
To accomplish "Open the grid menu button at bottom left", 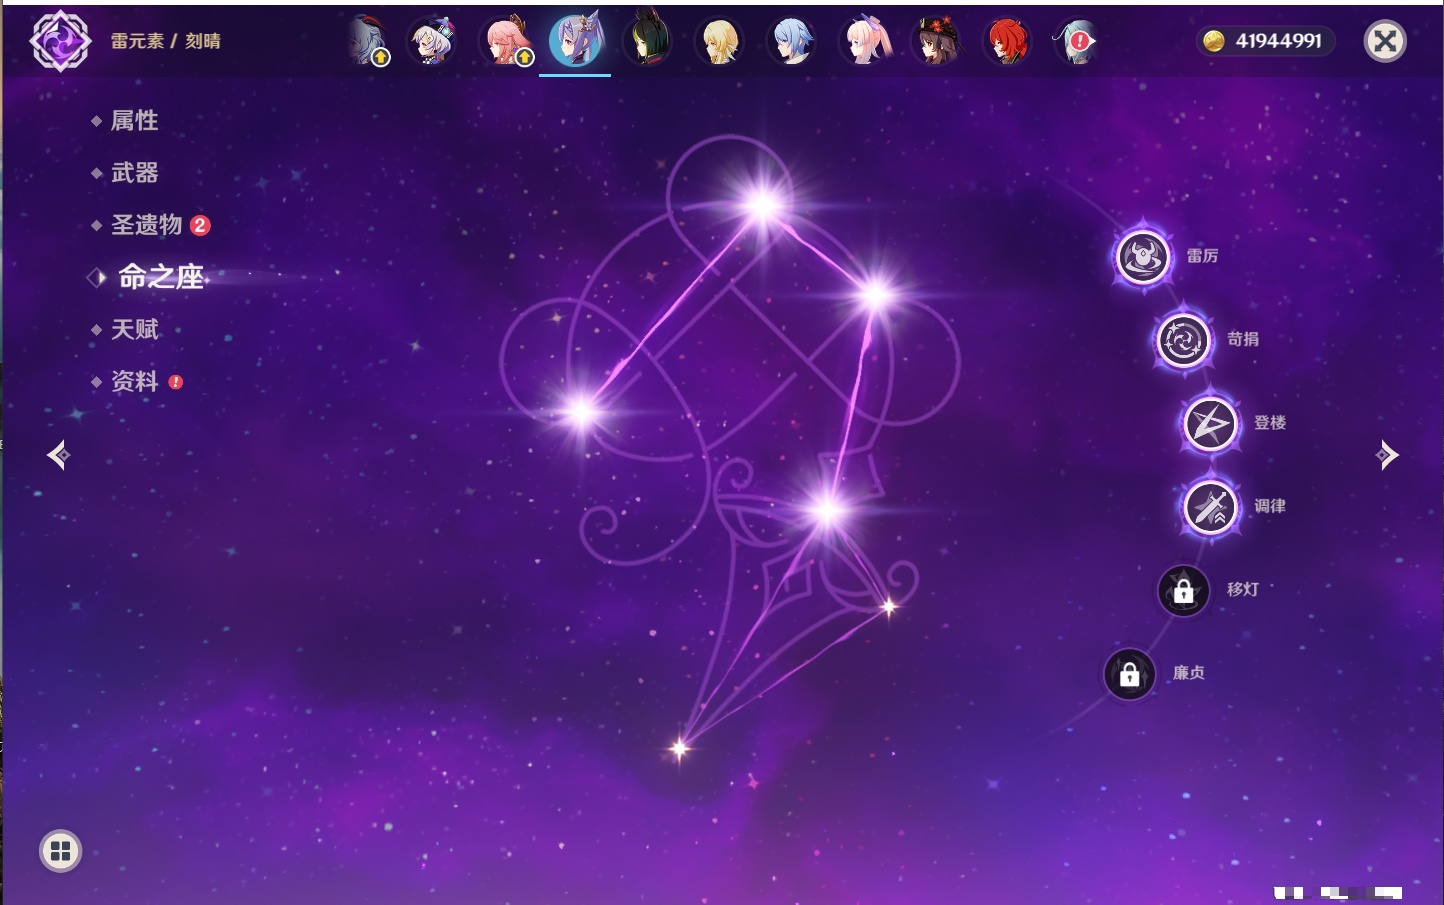I will pos(60,851).
